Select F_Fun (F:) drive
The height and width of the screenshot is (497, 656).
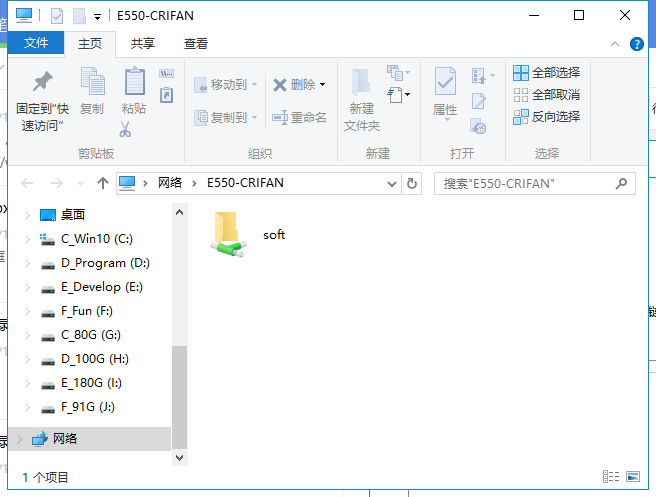(77, 311)
